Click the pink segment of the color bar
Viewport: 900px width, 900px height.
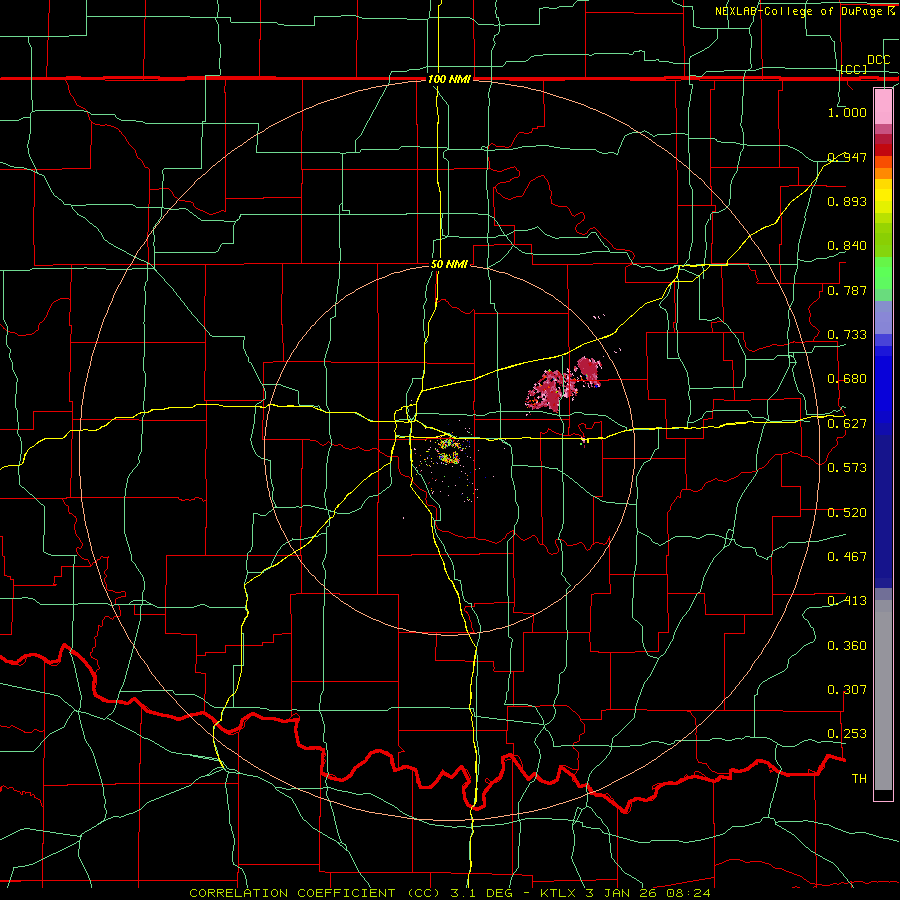883,107
